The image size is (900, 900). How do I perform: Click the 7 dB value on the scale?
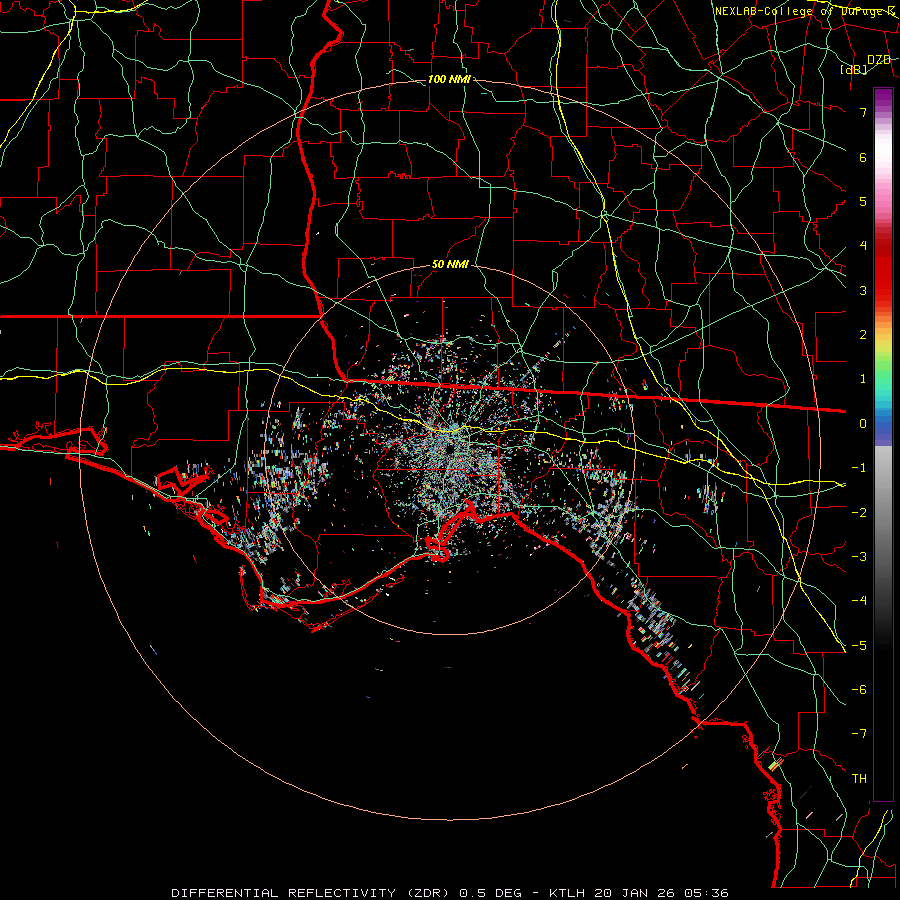point(863,112)
